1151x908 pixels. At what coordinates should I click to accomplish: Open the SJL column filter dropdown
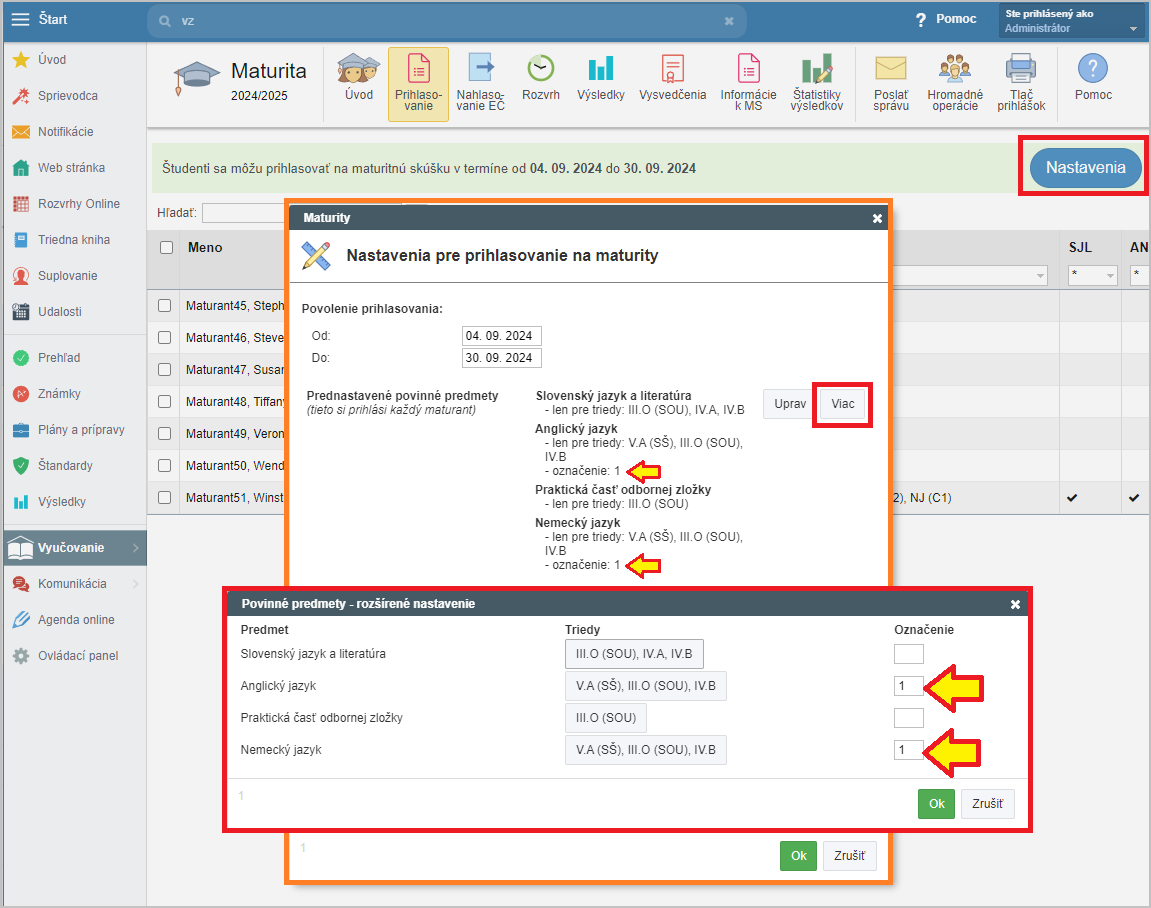click(x=1091, y=275)
